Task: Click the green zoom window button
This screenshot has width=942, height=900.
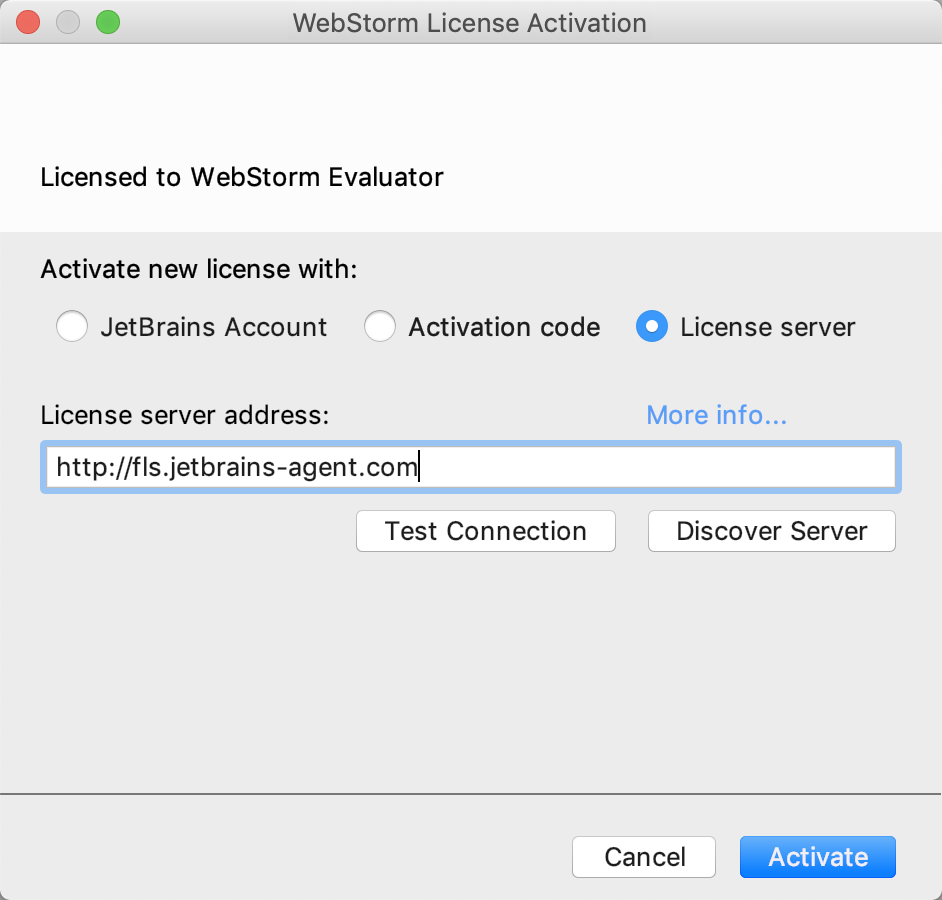Action: (x=108, y=23)
